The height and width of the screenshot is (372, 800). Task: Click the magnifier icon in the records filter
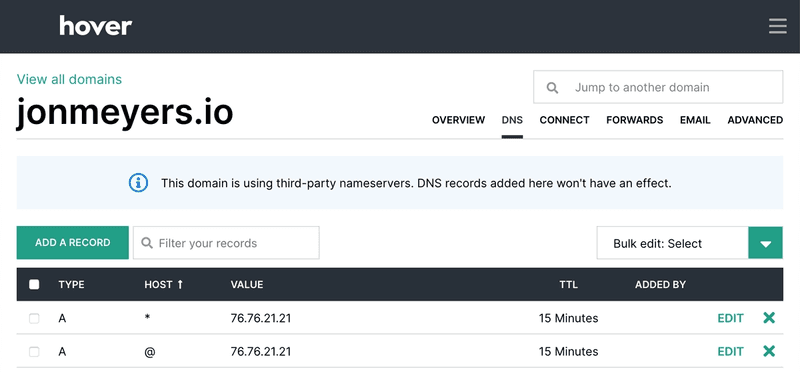[147, 243]
